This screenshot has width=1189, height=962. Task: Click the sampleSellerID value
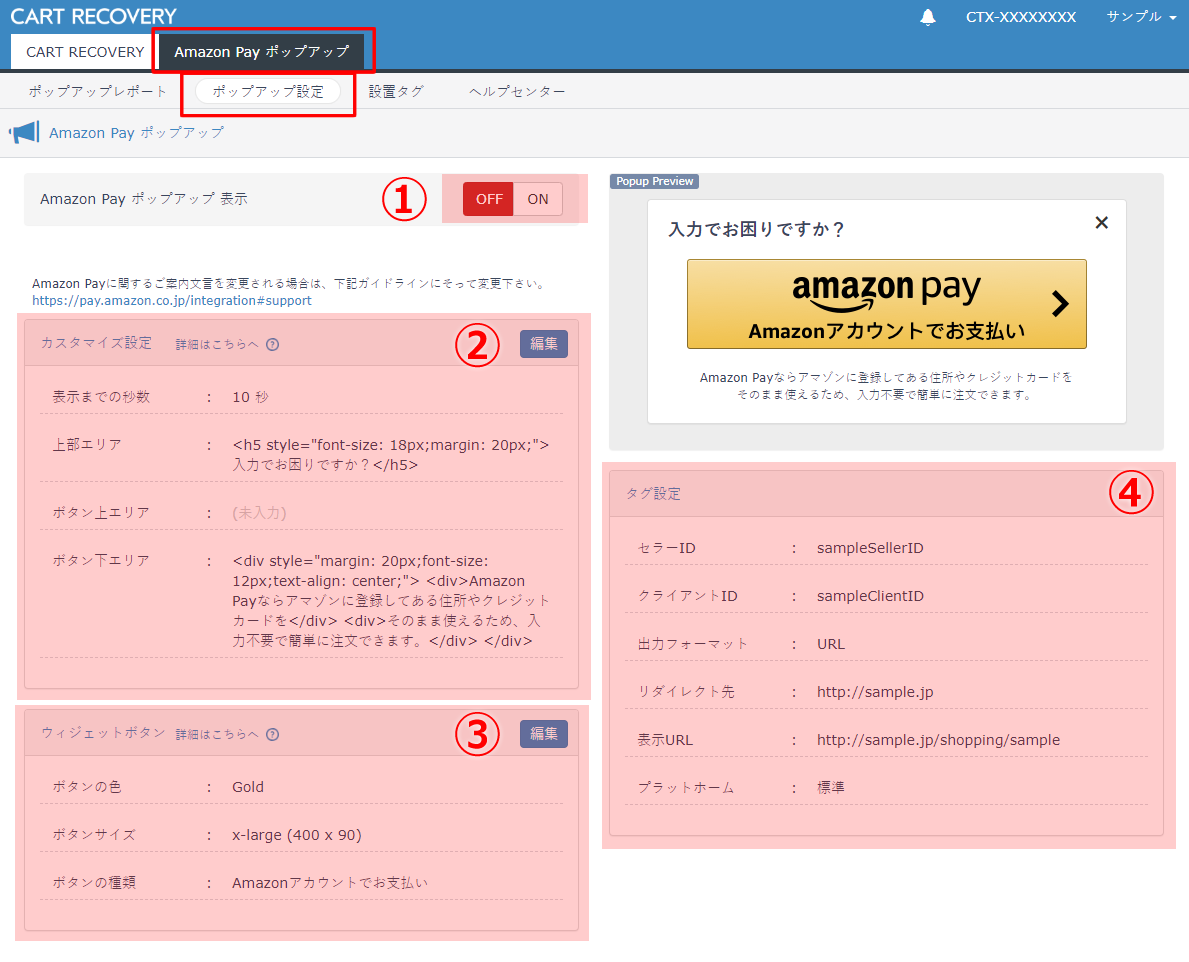tap(870, 548)
